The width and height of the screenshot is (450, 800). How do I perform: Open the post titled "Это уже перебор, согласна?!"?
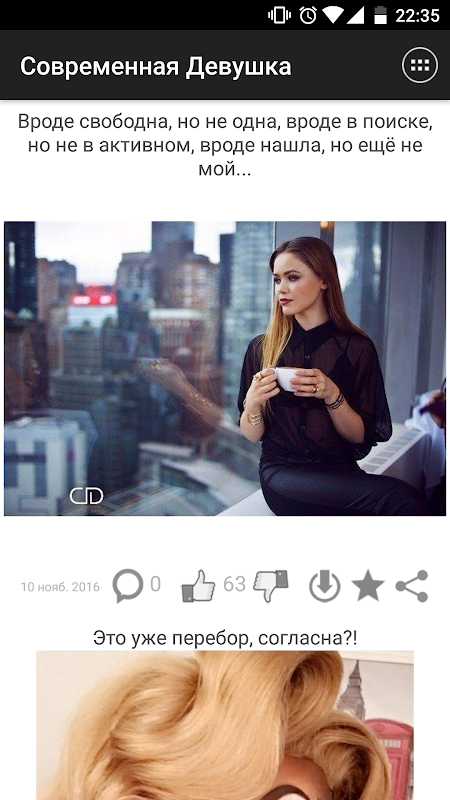coord(225,638)
